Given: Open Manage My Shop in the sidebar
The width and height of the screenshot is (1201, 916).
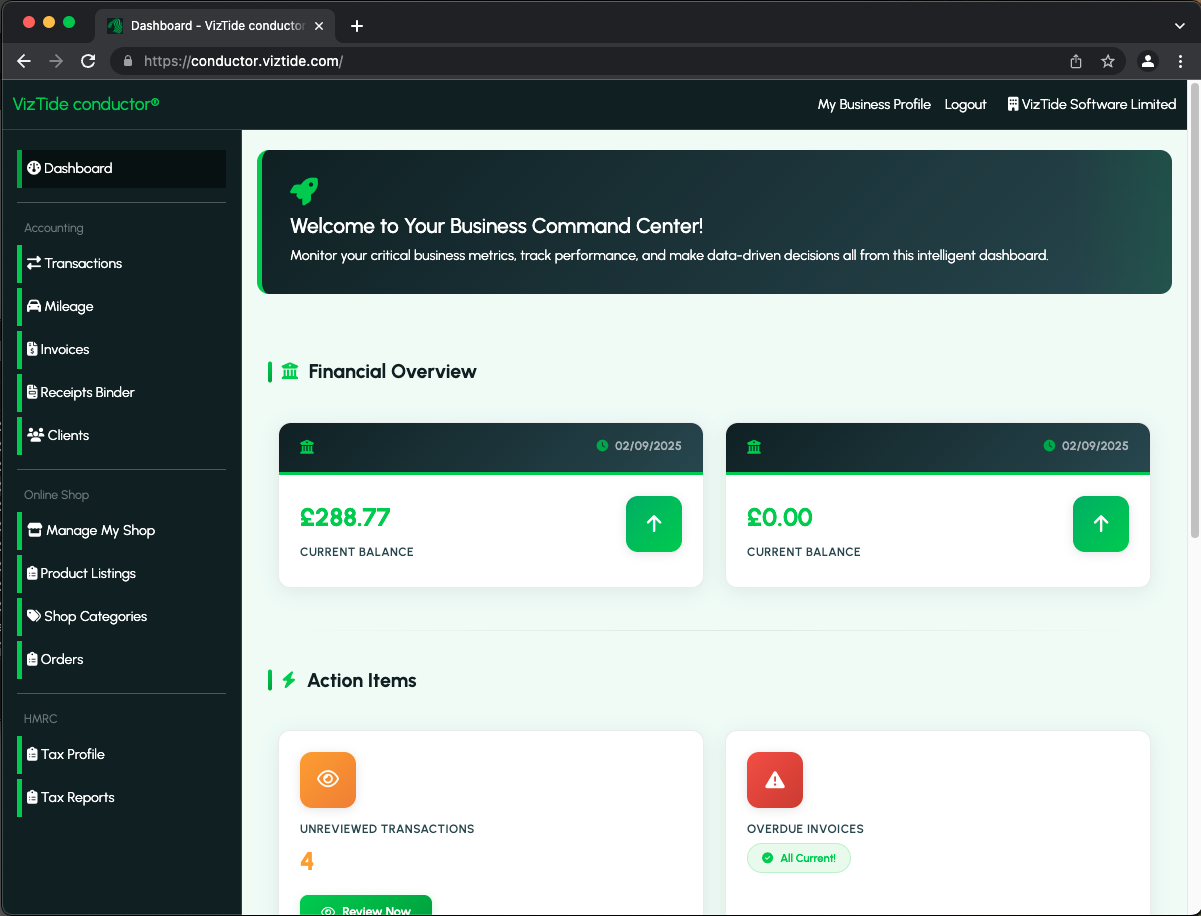Looking at the screenshot, I should coord(122,530).
